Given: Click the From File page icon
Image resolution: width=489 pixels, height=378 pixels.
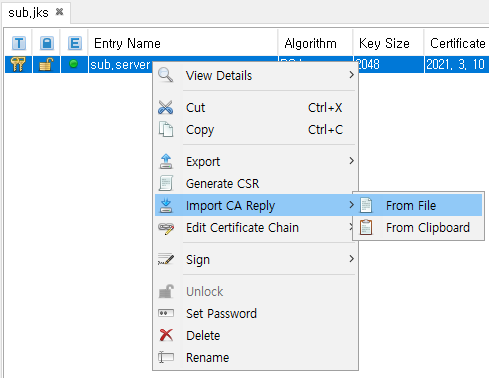Looking at the screenshot, I should 366,205.
